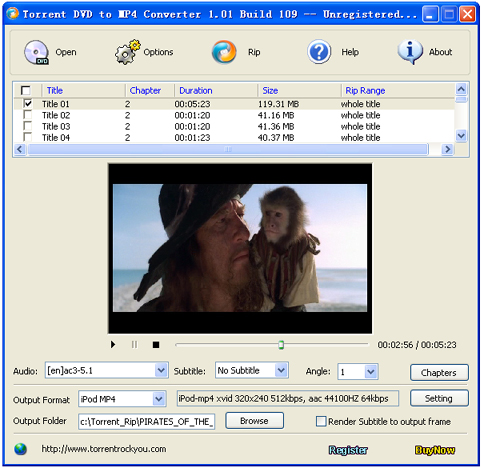This screenshot has width=482, height=468.
Task: Open the Chapters button
Action: (x=439, y=372)
